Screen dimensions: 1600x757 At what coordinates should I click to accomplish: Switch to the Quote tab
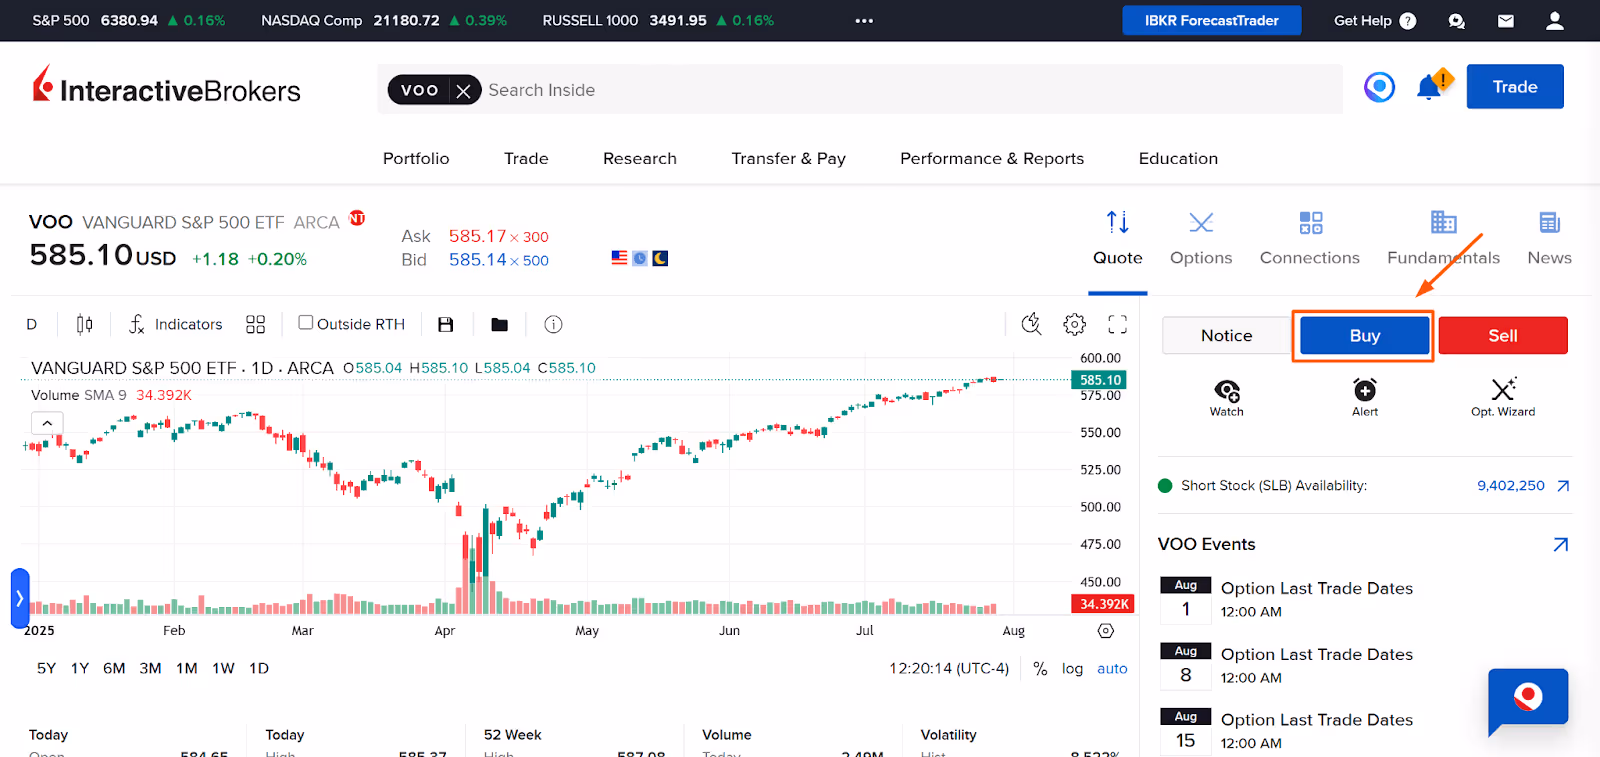1117,238
